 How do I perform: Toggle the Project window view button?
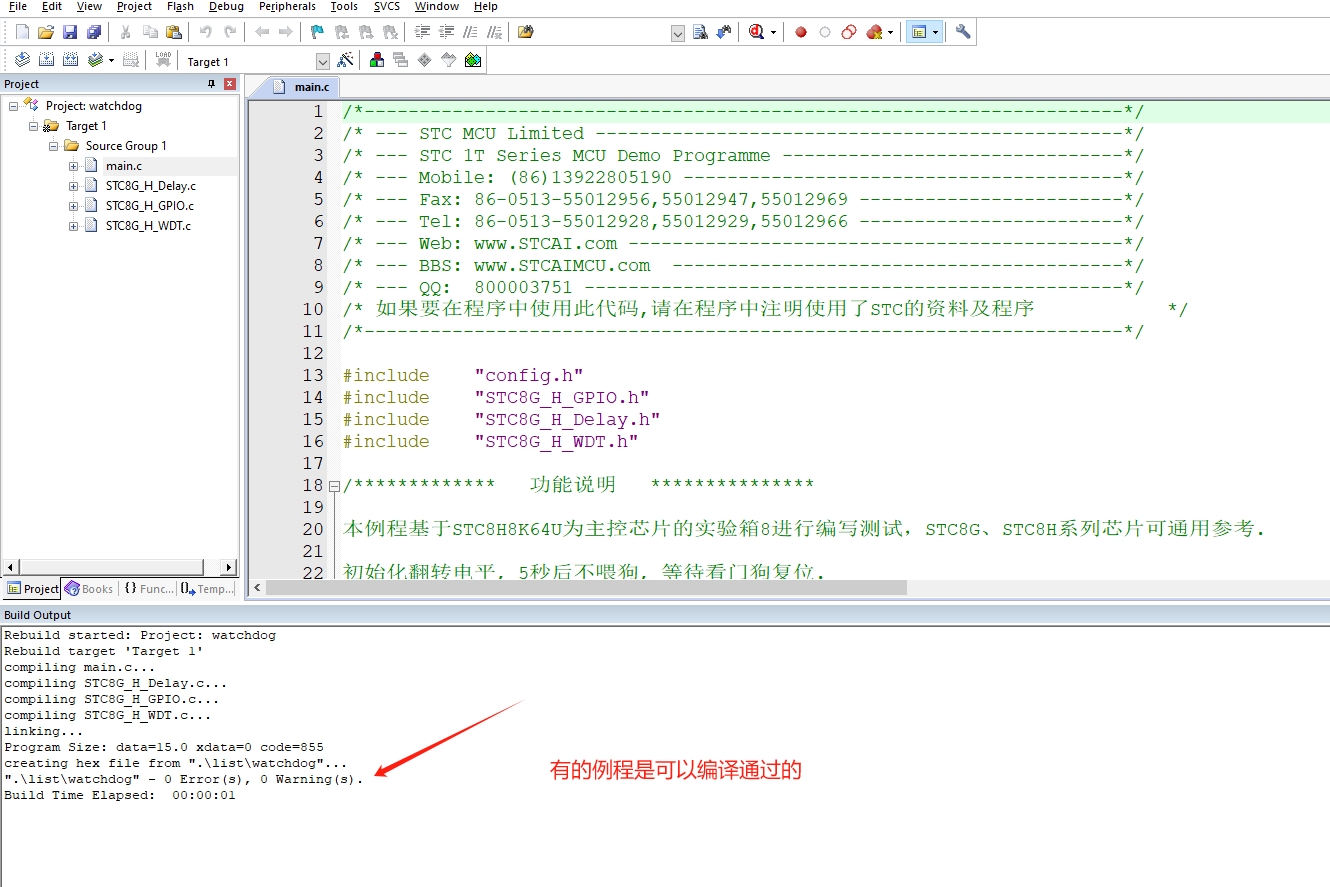click(x=919, y=32)
